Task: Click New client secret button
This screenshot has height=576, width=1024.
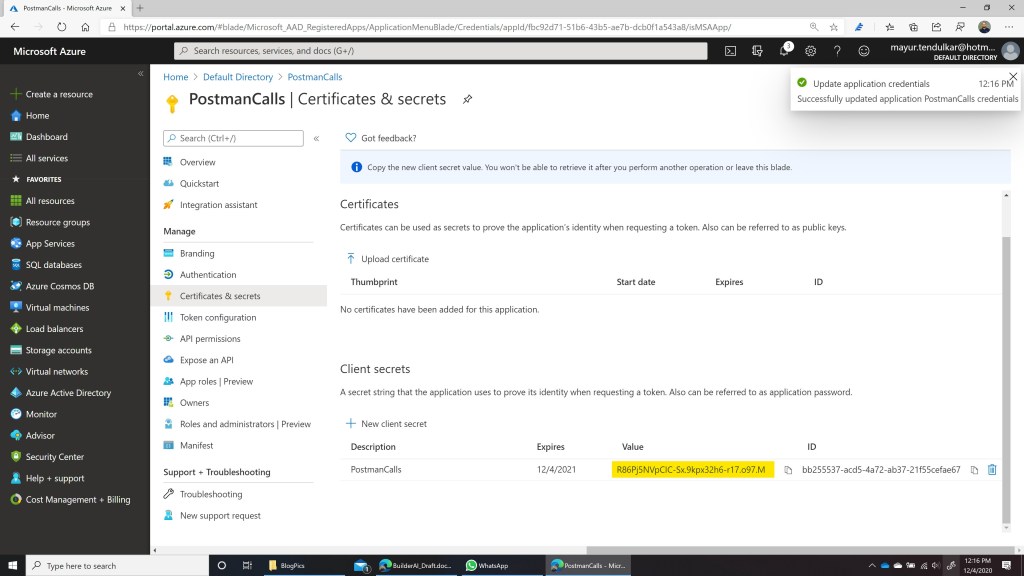Action: [386, 424]
